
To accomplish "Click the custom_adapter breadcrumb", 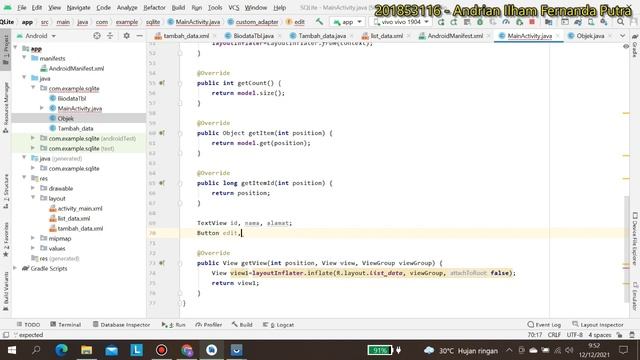I will tap(253, 22).
